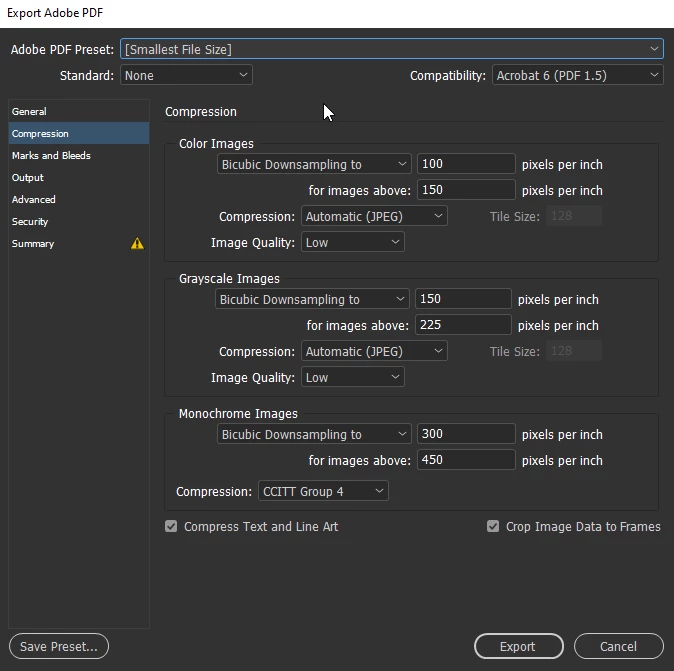Open Color Images downsampling method dropdown

[314, 164]
